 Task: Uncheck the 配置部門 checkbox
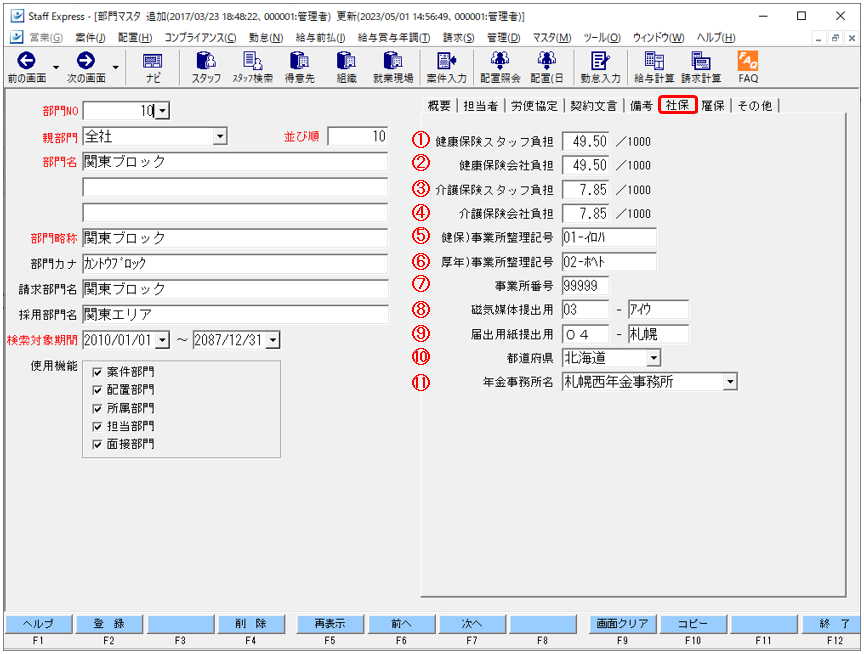tap(98, 390)
